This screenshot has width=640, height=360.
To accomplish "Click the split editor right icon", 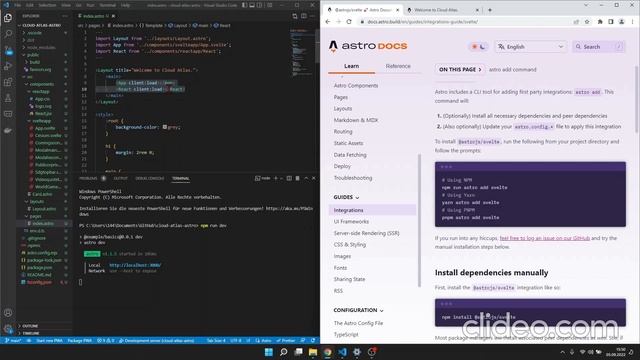I will pos(304,16).
